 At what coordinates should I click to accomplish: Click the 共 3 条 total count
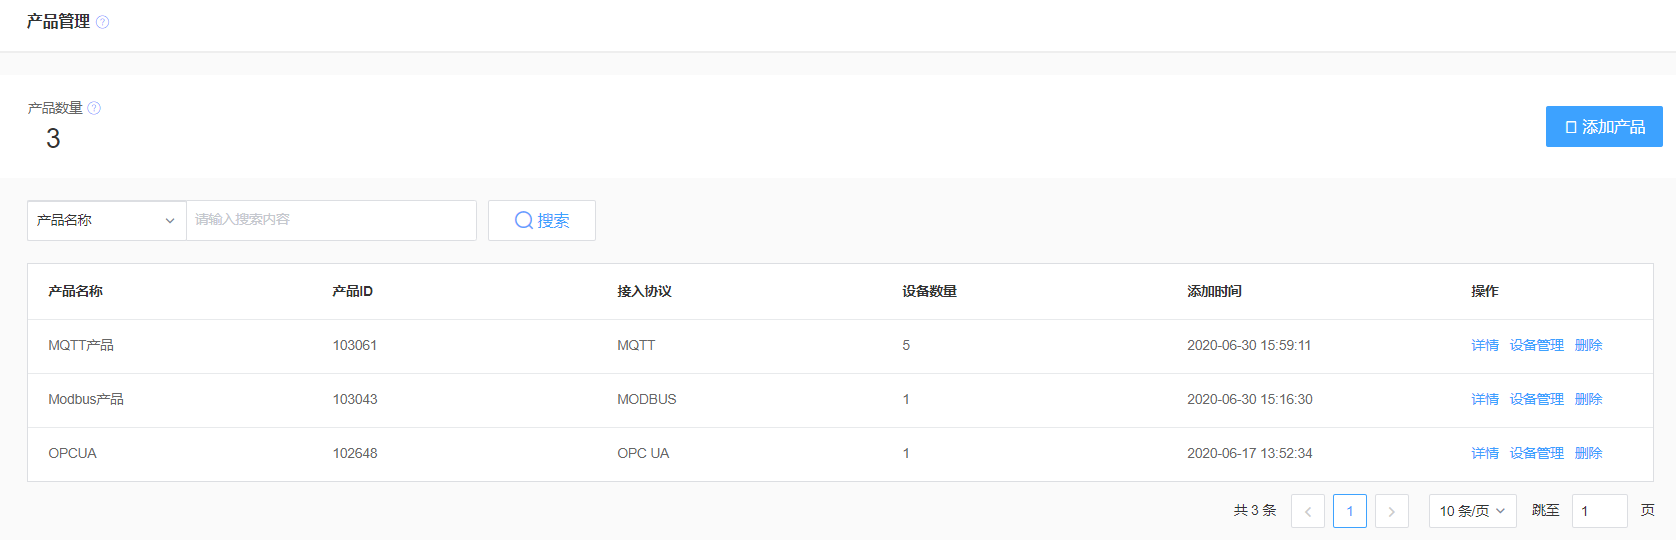point(1255,511)
